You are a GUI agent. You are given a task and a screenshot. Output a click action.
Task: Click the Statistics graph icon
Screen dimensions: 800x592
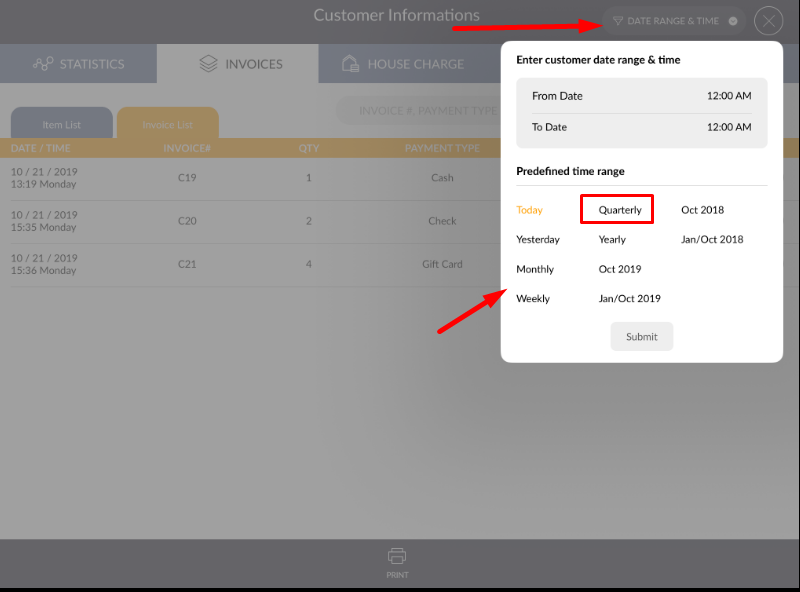pos(43,64)
